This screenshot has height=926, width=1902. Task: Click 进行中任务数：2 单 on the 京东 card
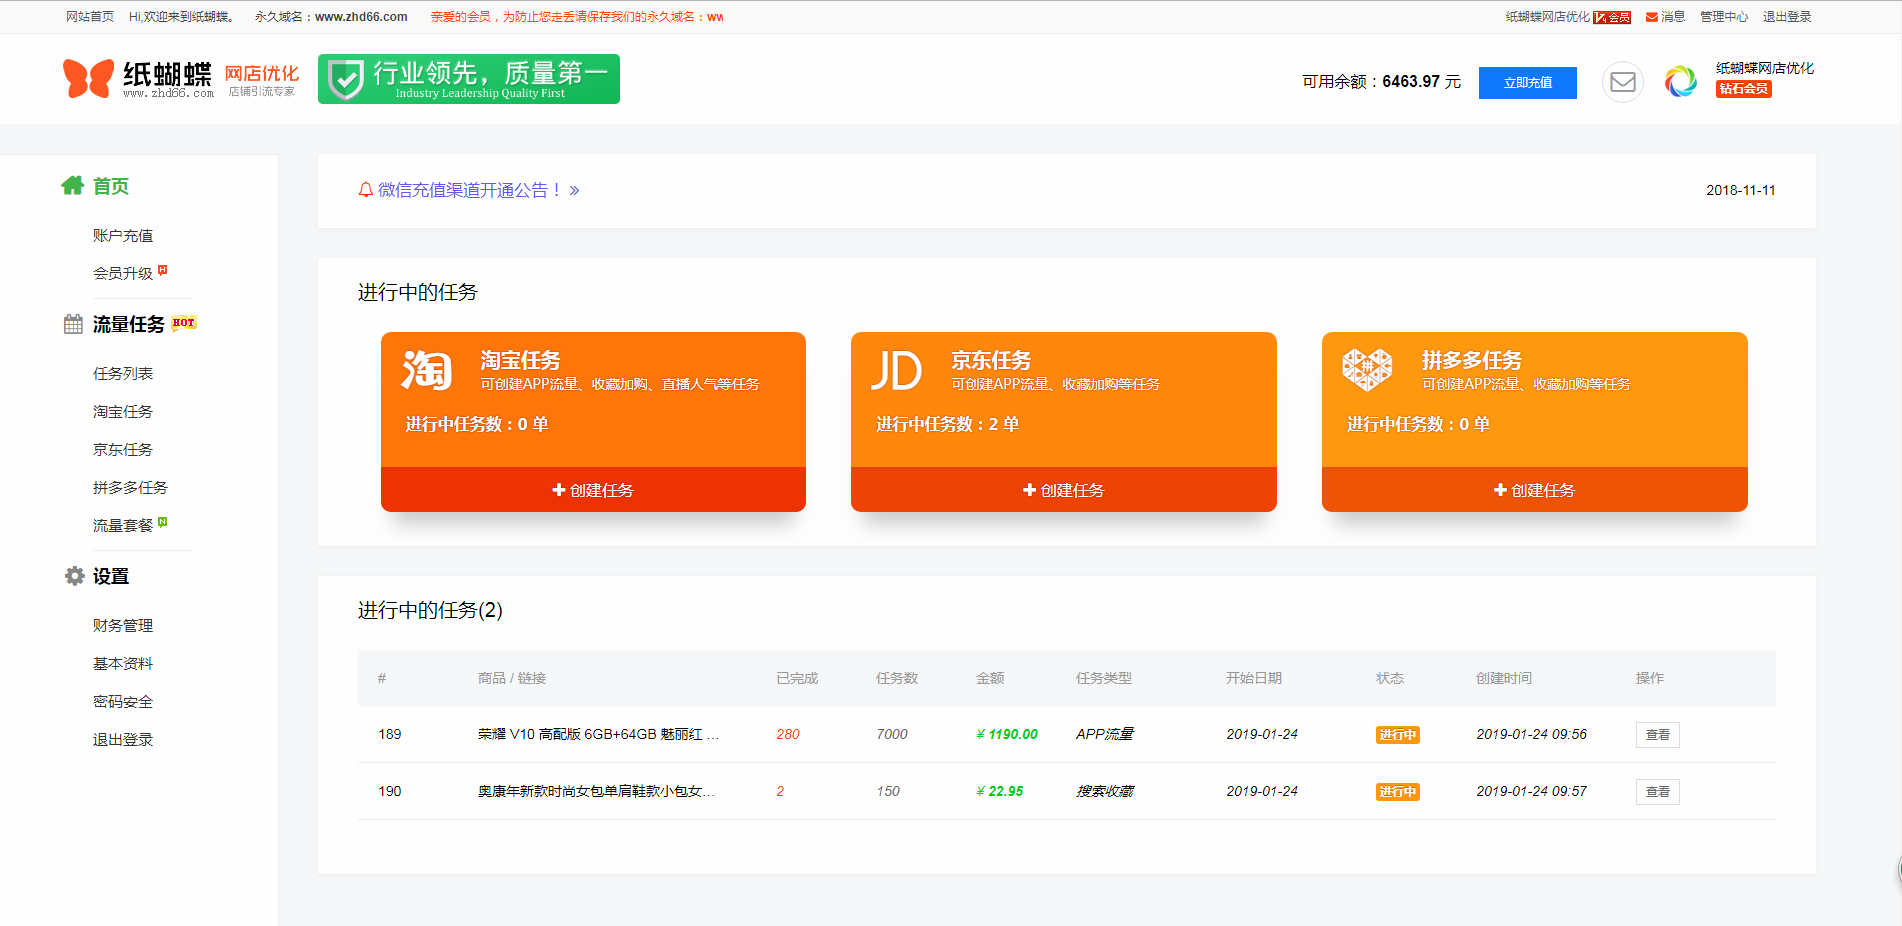click(x=948, y=424)
